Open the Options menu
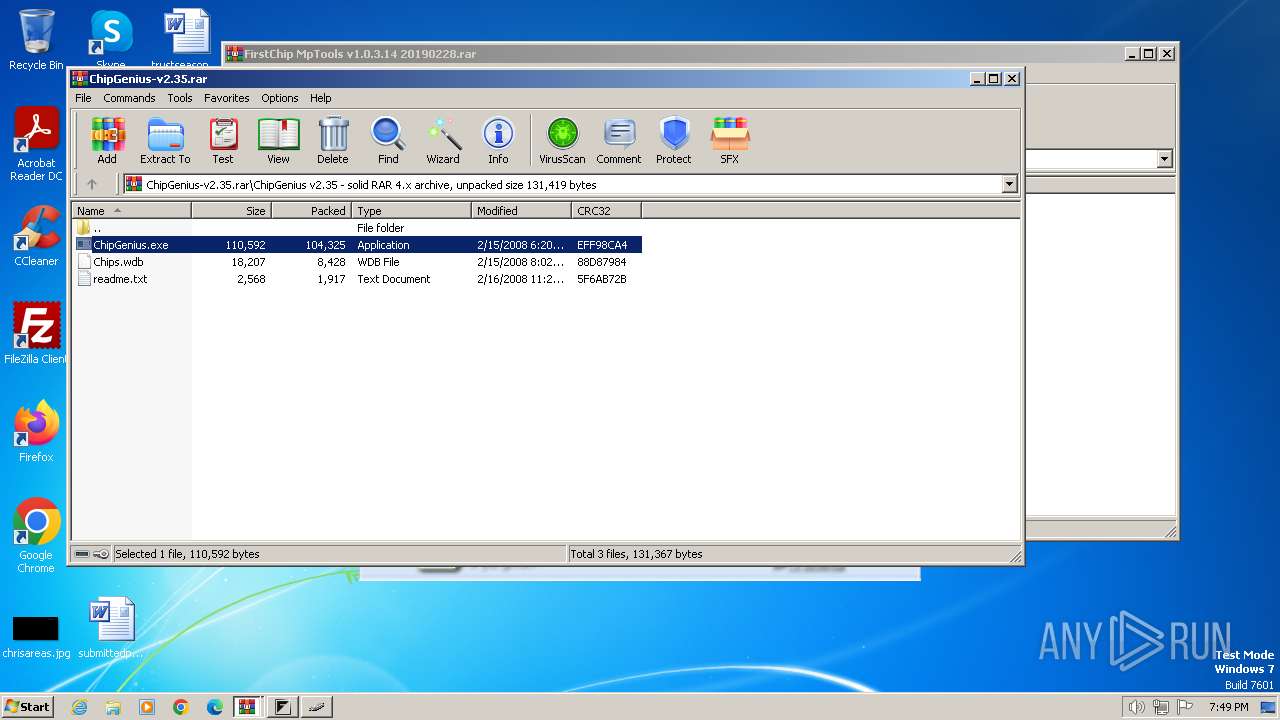The height and width of the screenshot is (720, 1280). point(280,98)
